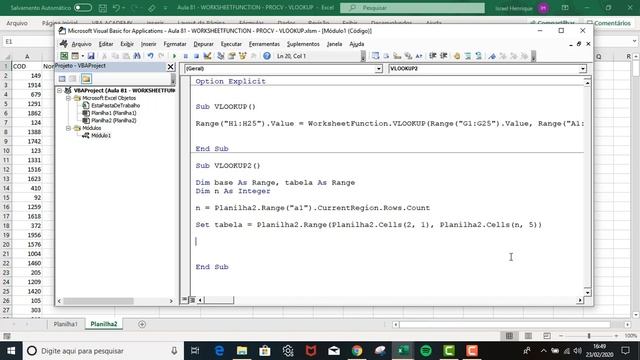Open the Properties Window toolbar icon

coord(231,56)
